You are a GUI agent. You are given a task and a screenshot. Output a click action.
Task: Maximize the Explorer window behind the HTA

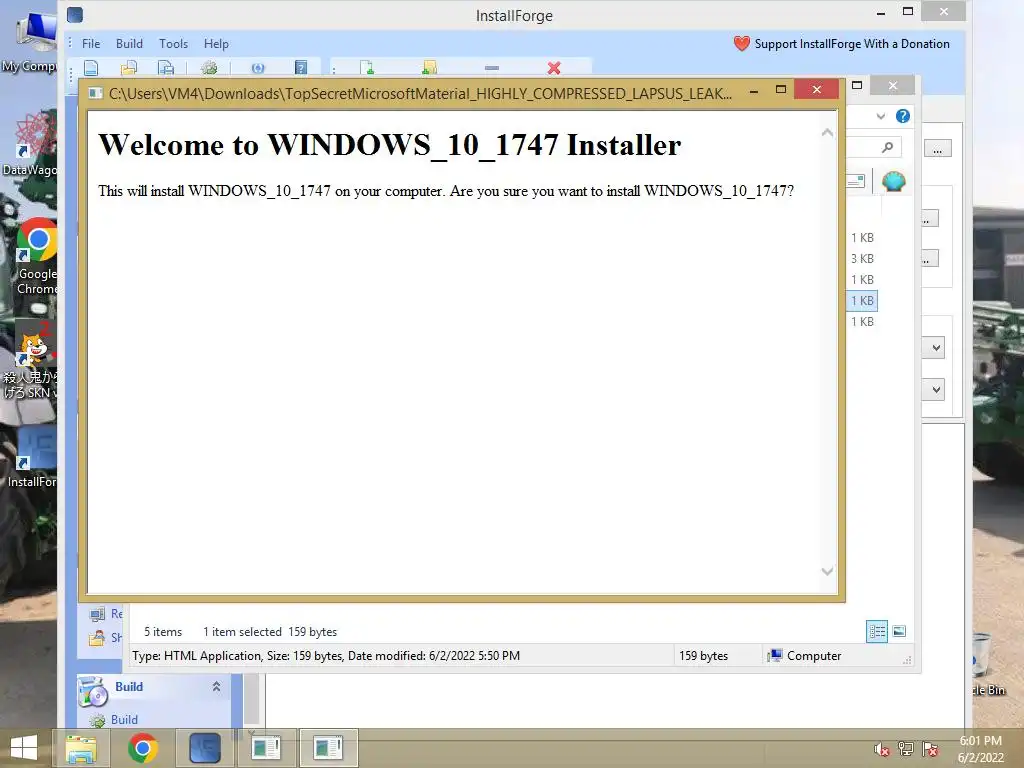[857, 85]
